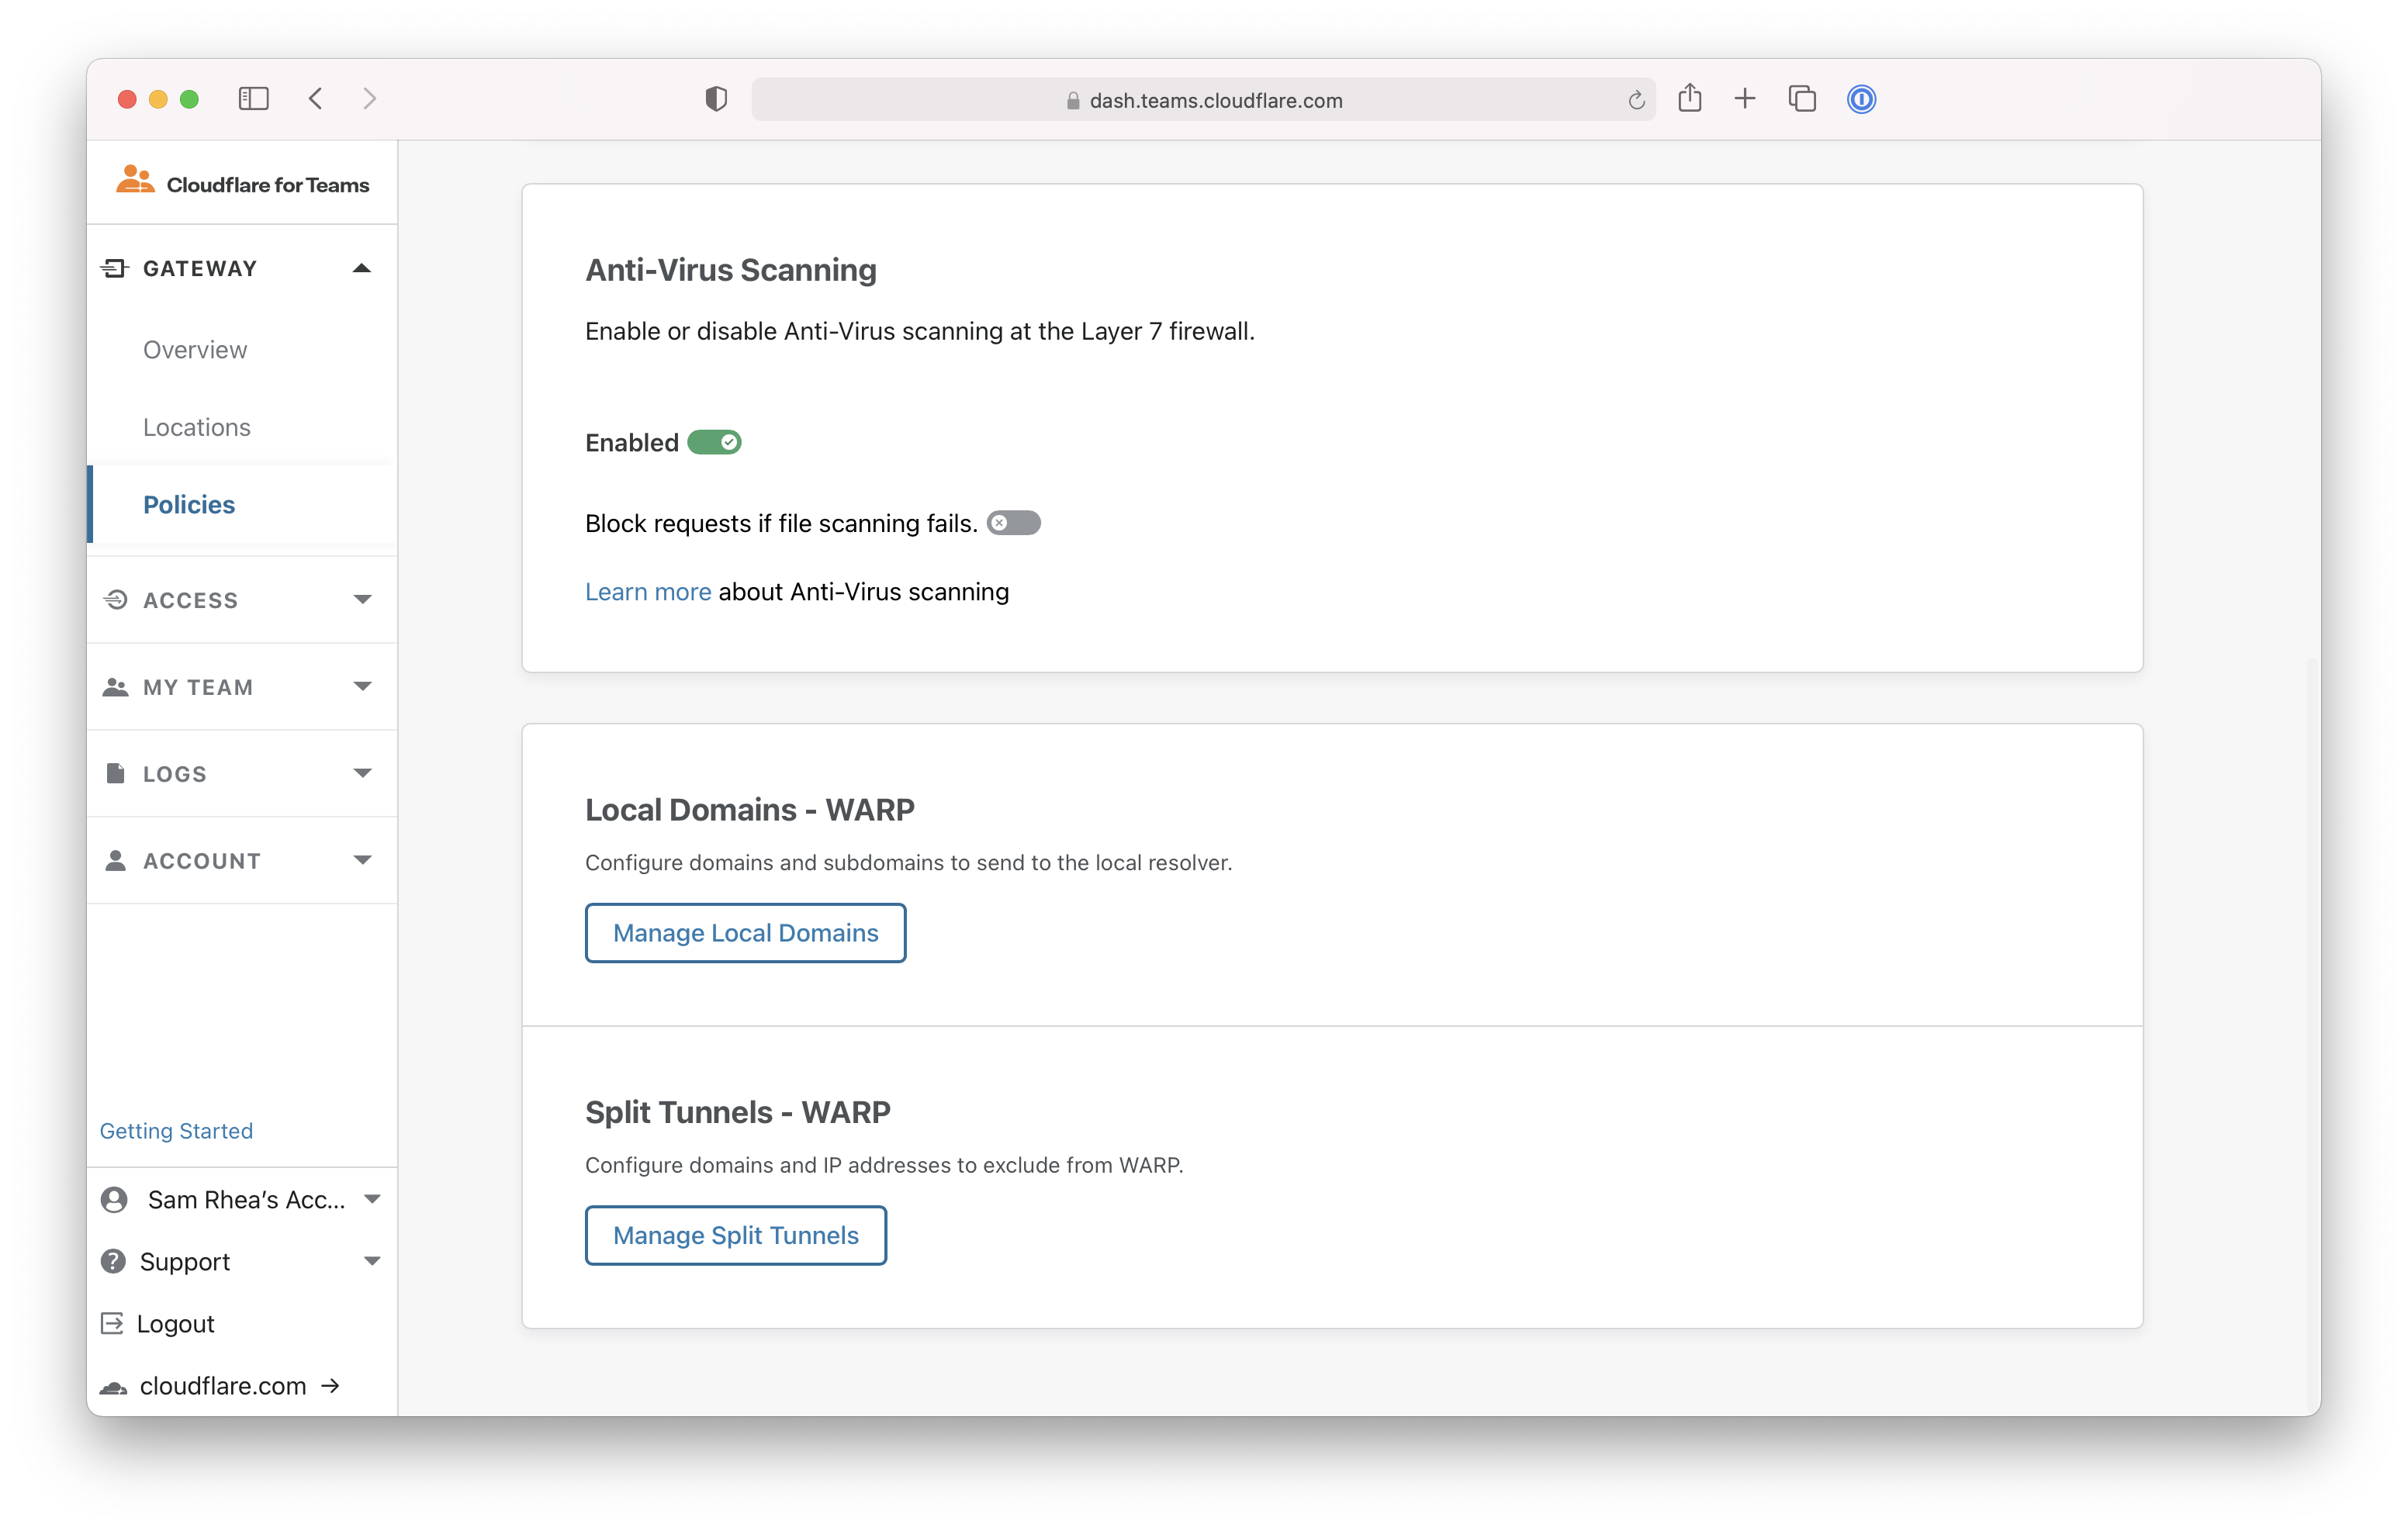The width and height of the screenshot is (2408, 1531).
Task: Expand the Access sidebar section
Action: point(362,600)
